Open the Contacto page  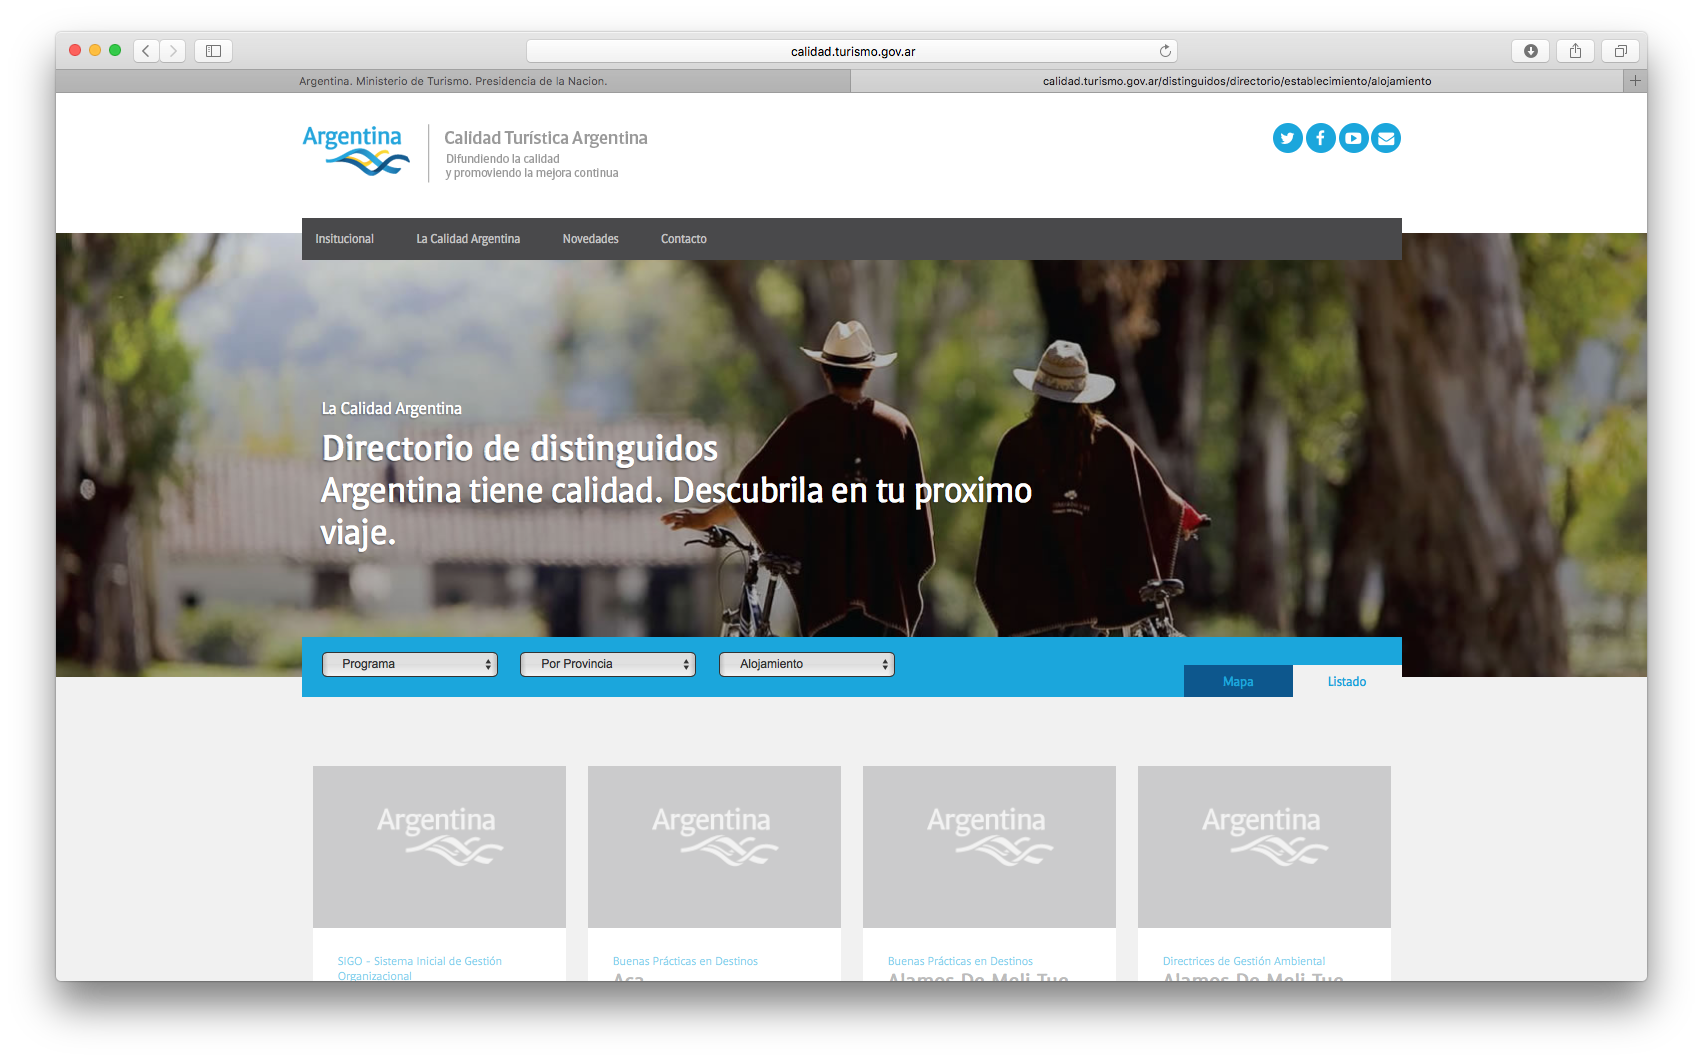(683, 239)
